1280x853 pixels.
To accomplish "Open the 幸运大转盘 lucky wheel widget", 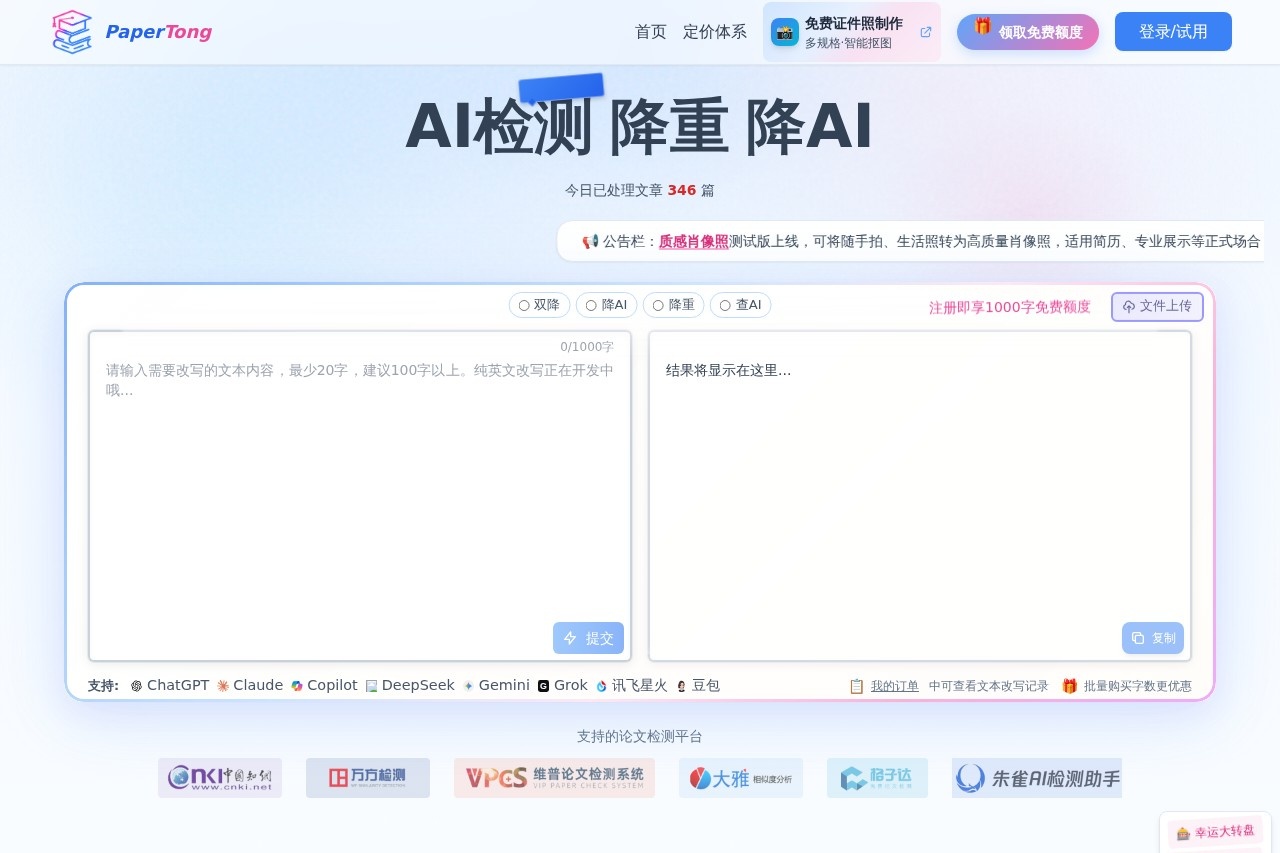I will tap(1216, 831).
